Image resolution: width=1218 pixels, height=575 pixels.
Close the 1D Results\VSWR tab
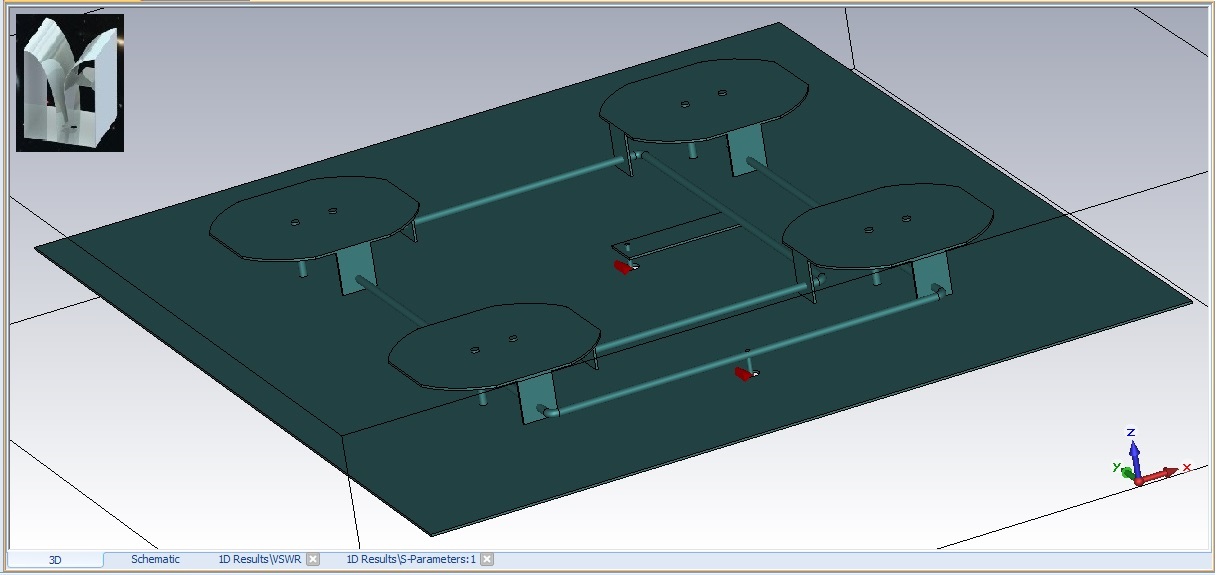tap(313, 560)
